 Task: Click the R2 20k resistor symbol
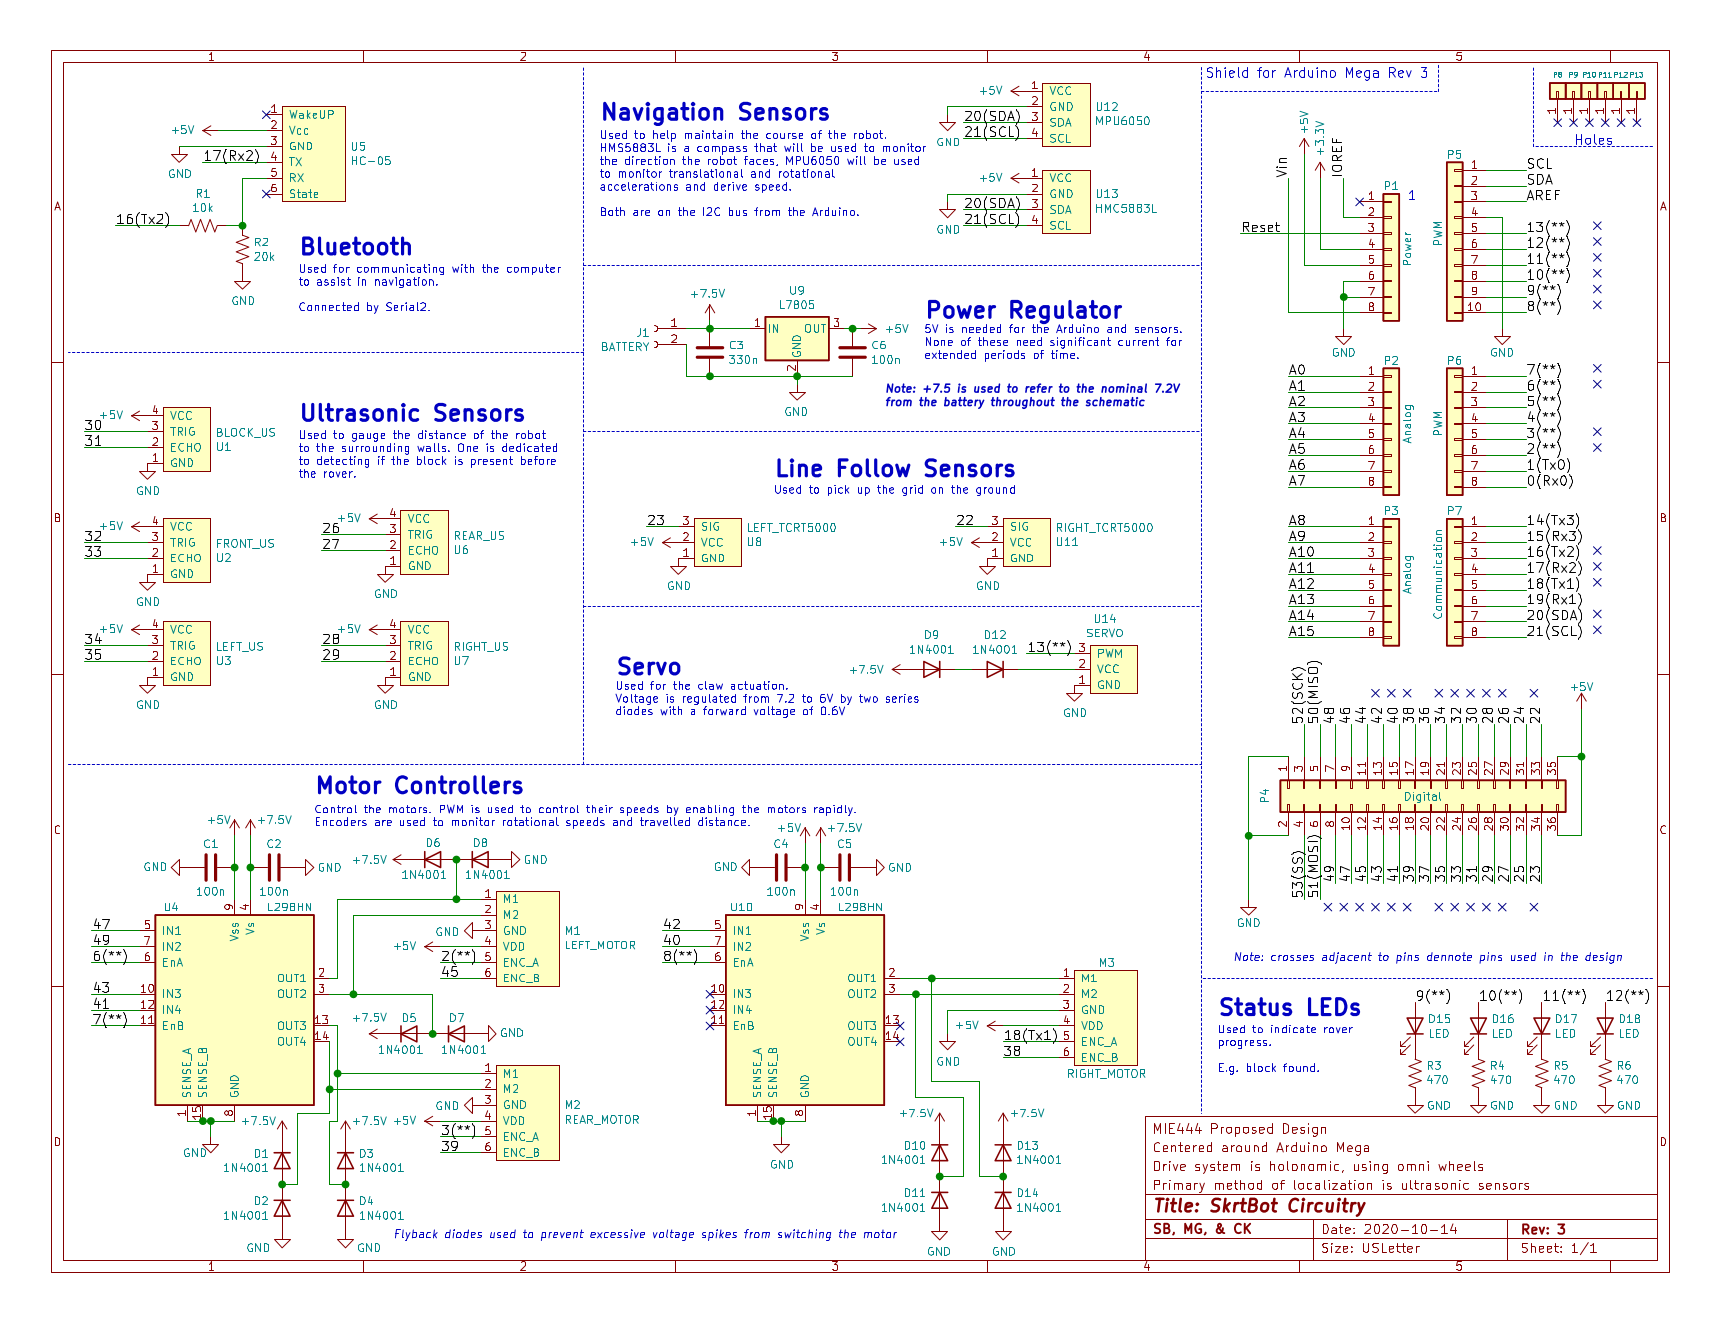pyautogui.click(x=242, y=250)
